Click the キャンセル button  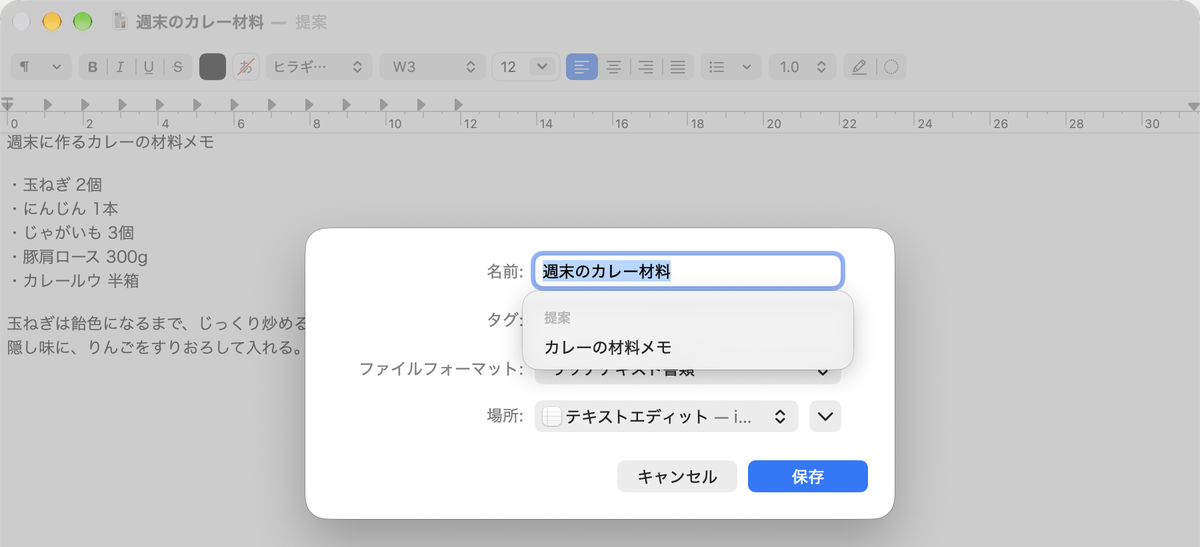click(677, 476)
